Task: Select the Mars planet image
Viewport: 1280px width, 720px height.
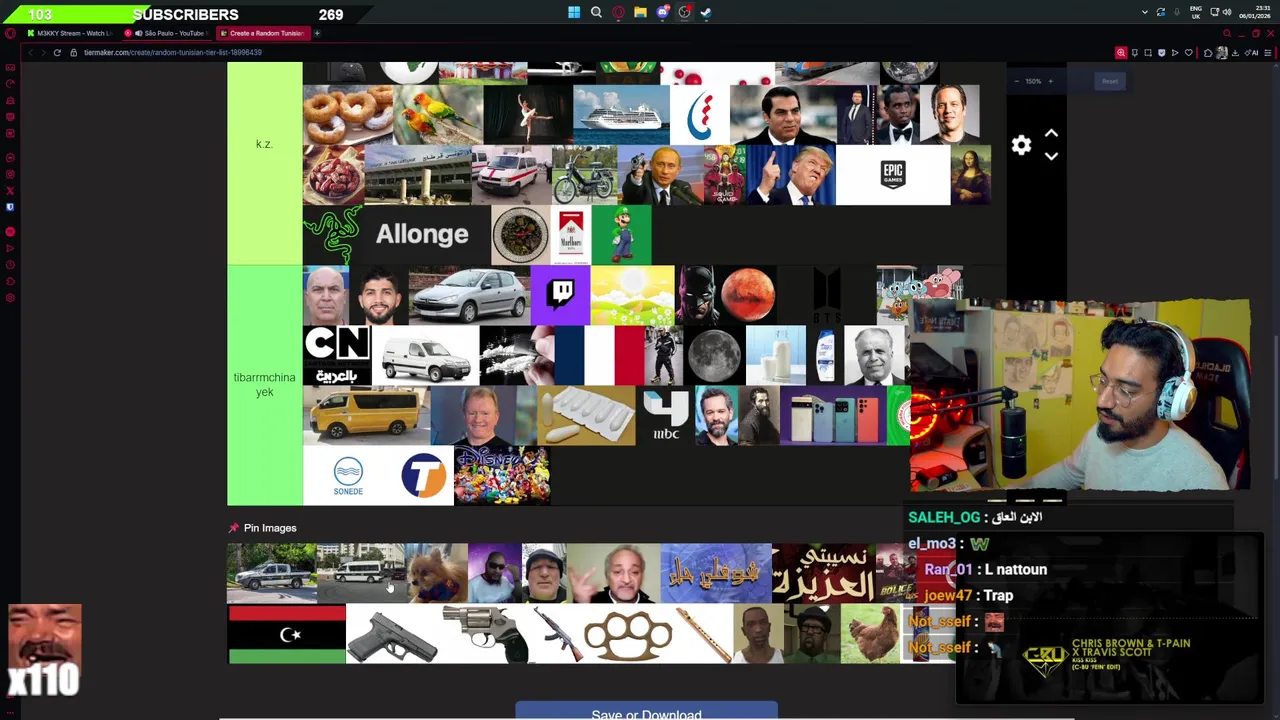Action: click(x=746, y=295)
